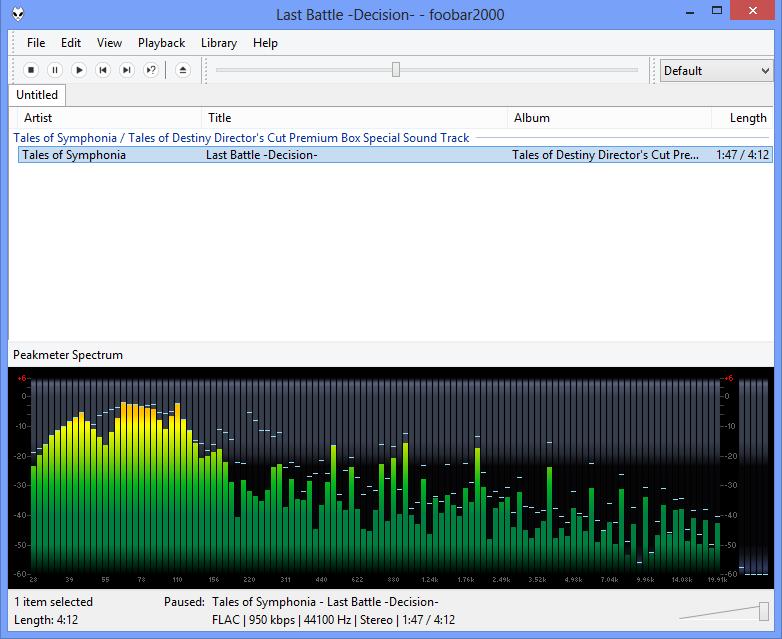Click the Open/eject file button
The height and width of the screenshot is (639, 782).
coord(182,70)
